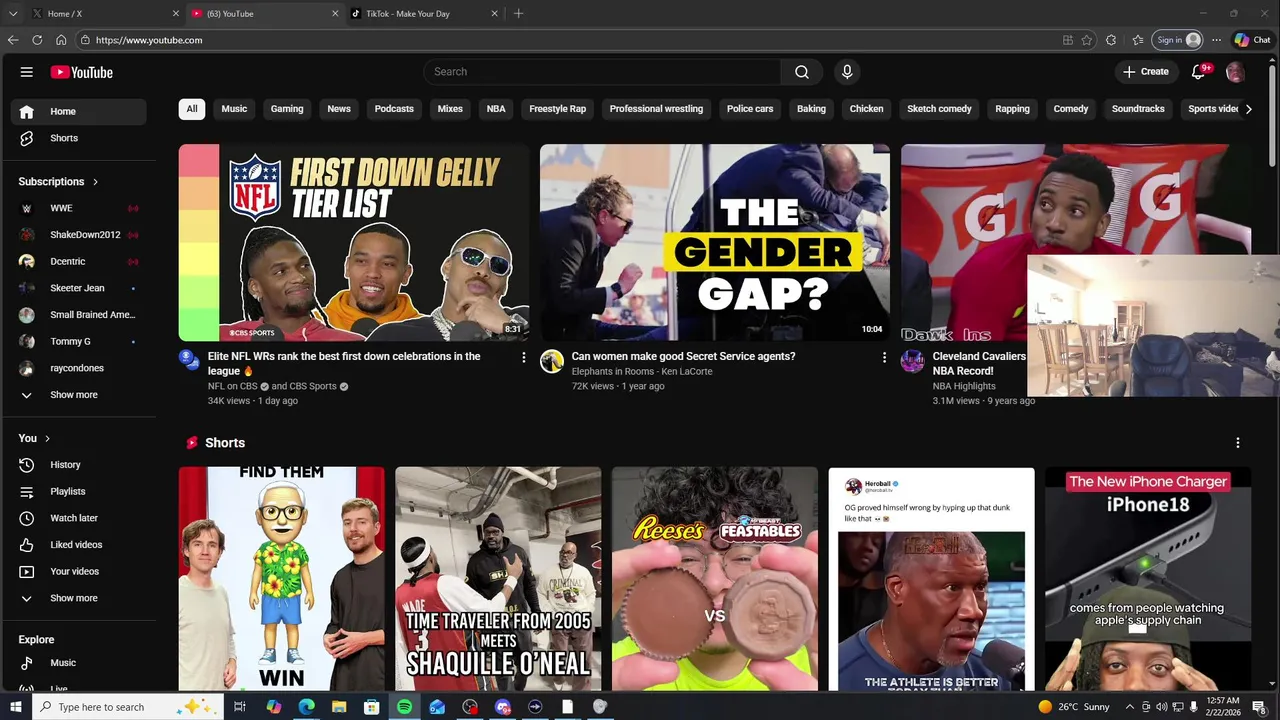Viewport: 1280px width, 720px height.
Task: Reload the page with the refresh icon
Action: point(37,40)
